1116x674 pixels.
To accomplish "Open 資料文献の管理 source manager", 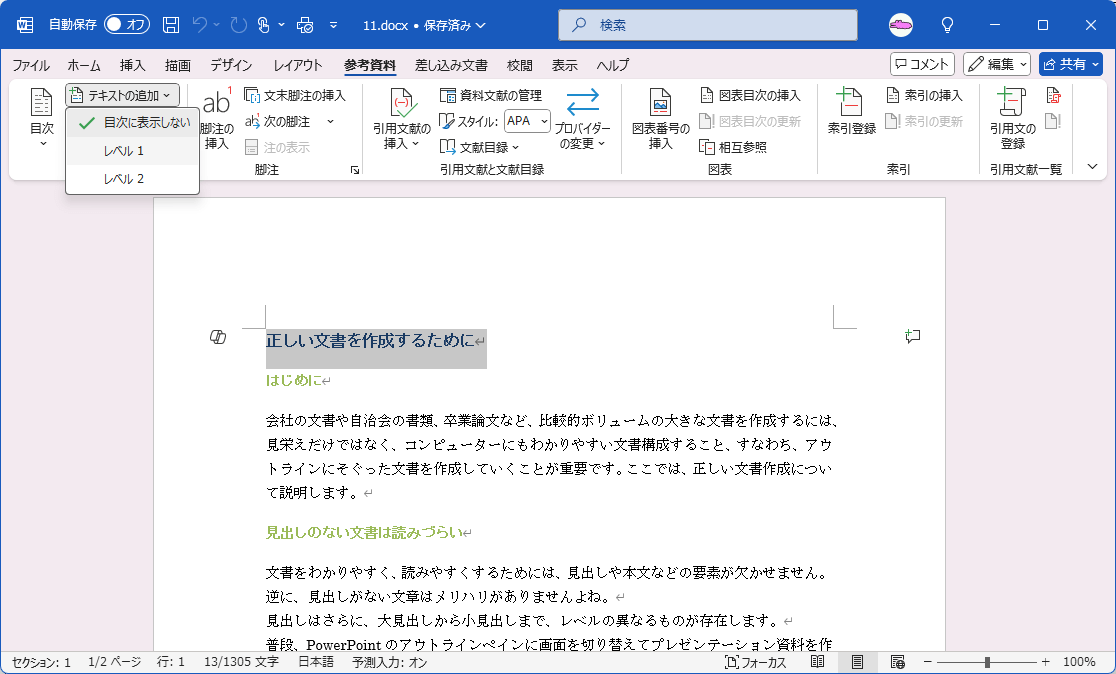I will click(491, 95).
